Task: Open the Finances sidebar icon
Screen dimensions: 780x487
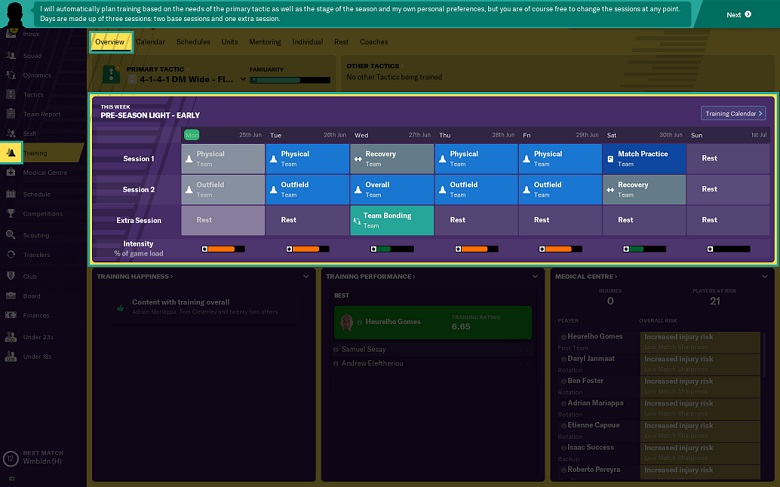Action: point(11,315)
